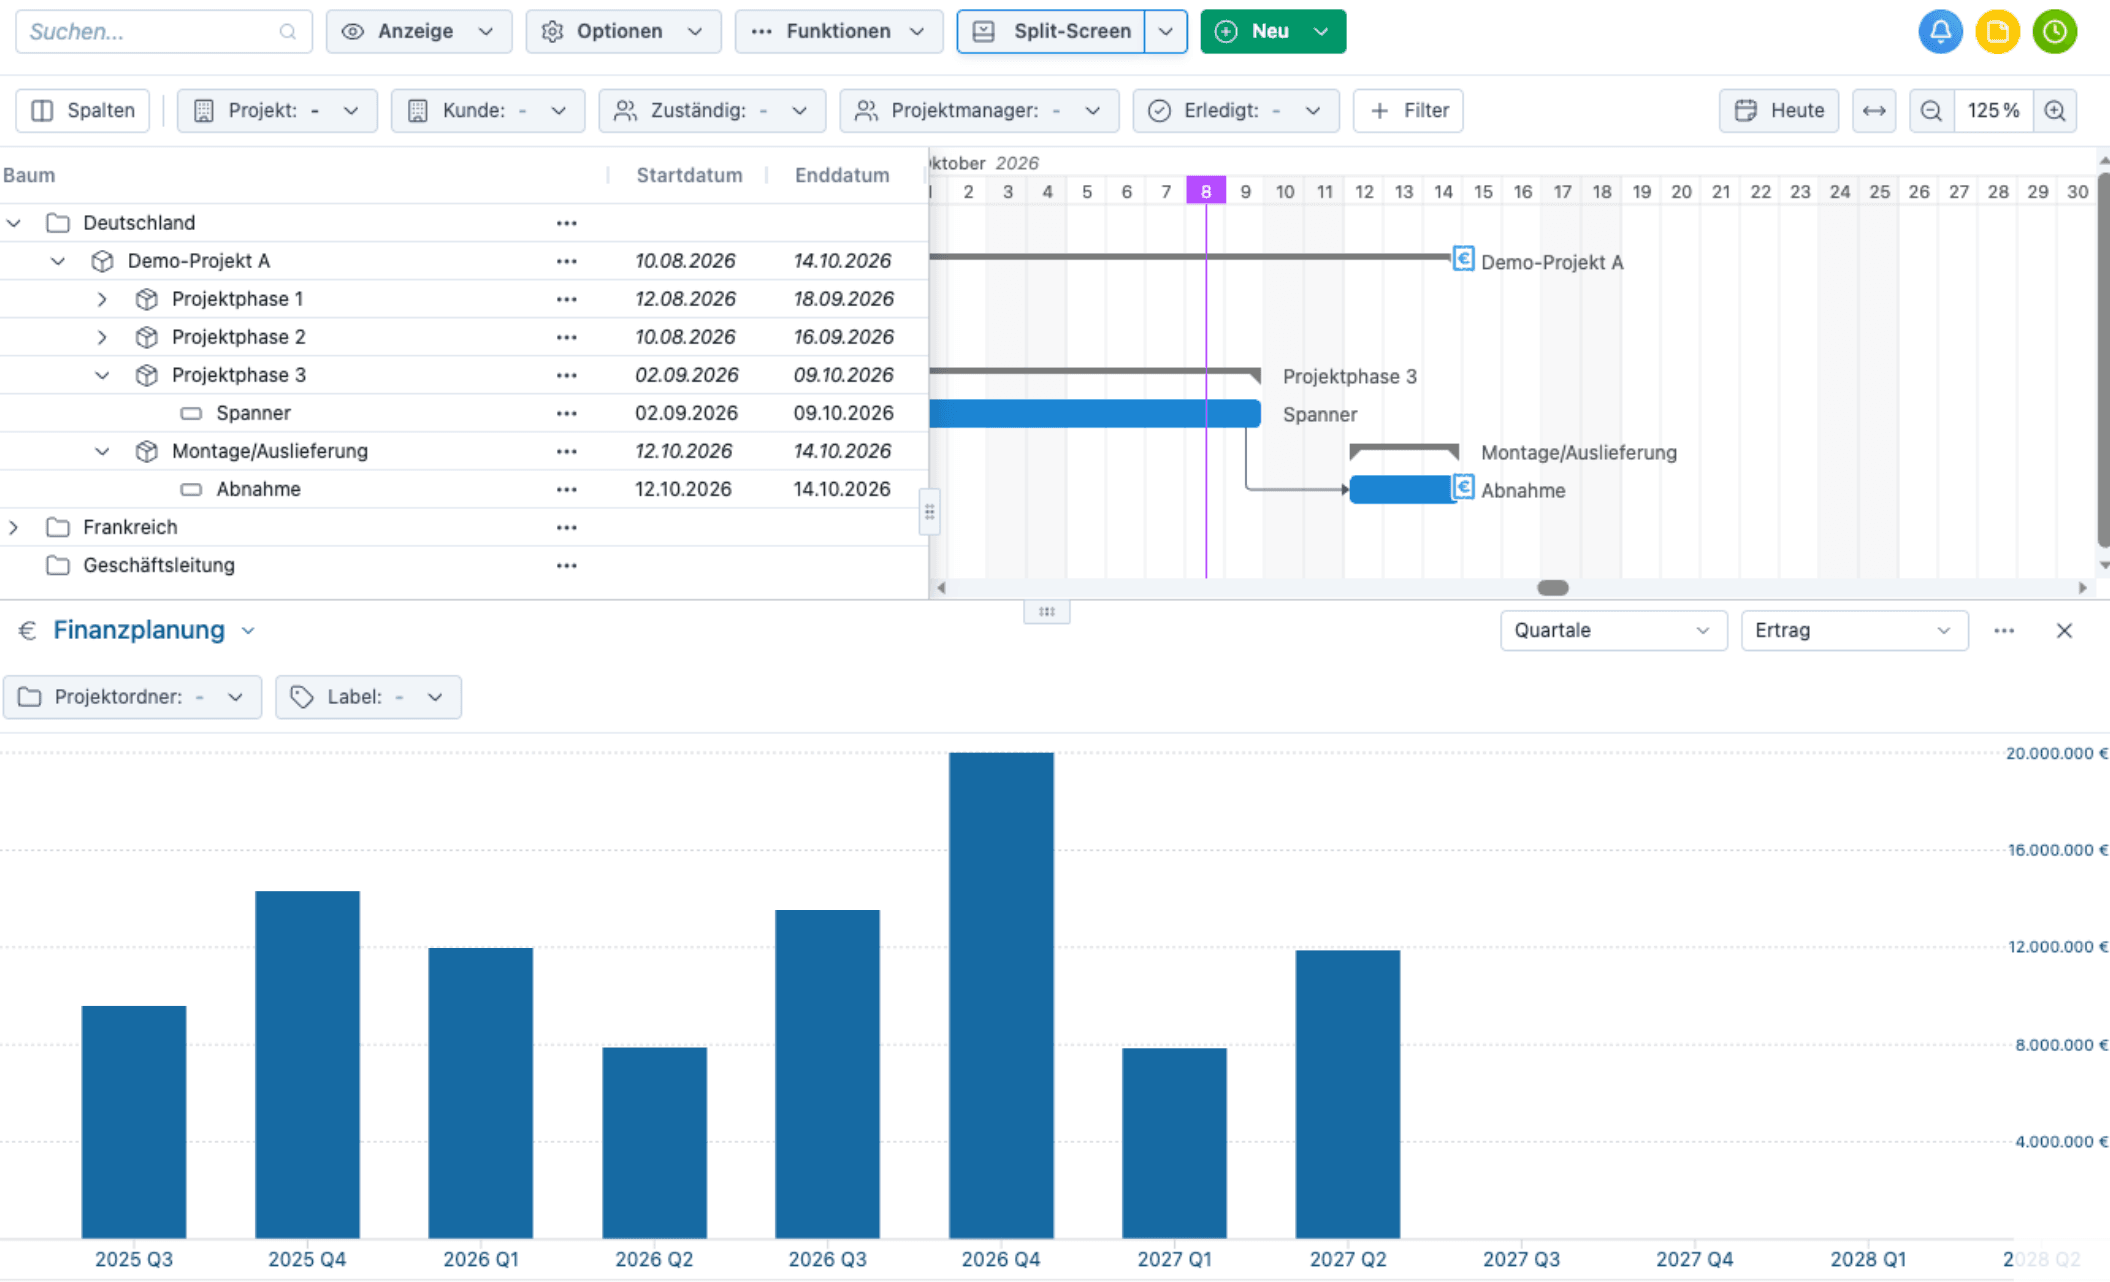The height and width of the screenshot is (1282, 2110).
Task: Open the Funktionen menu
Action: point(838,31)
